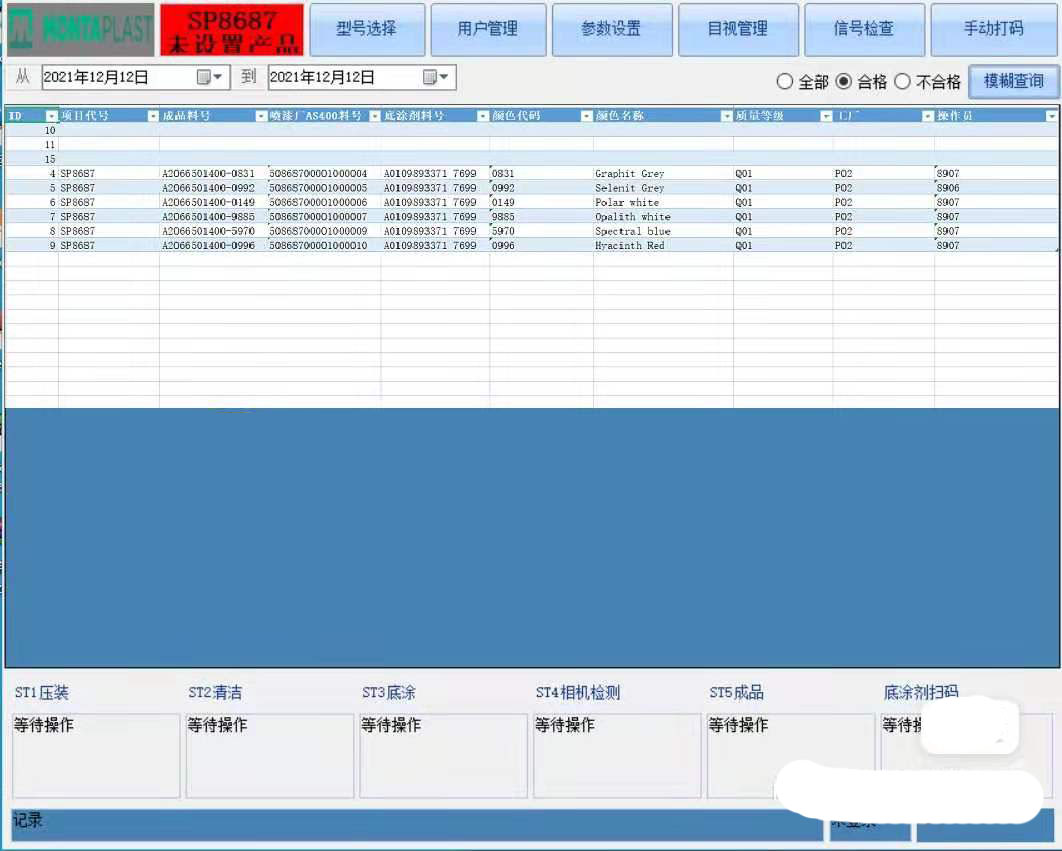1062x851 pixels.
Task: Open the 颜色名称 column filter dropdown
Action: 727,116
